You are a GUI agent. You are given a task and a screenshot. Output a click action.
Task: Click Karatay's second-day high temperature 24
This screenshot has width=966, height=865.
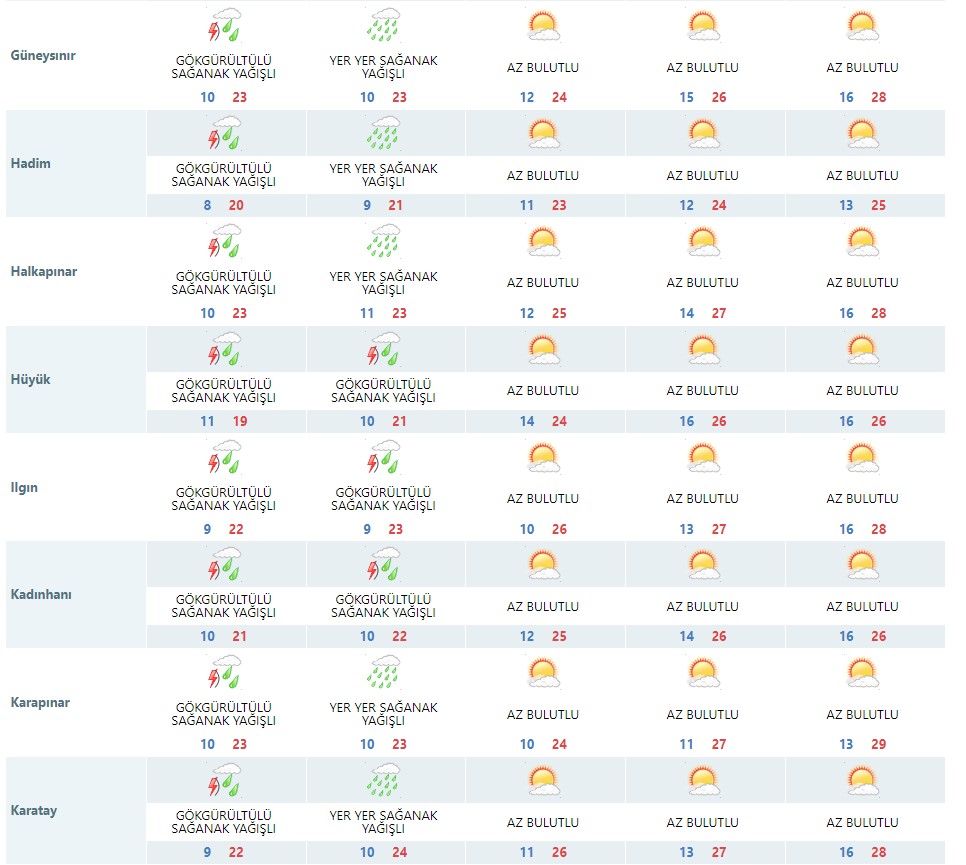(399, 852)
